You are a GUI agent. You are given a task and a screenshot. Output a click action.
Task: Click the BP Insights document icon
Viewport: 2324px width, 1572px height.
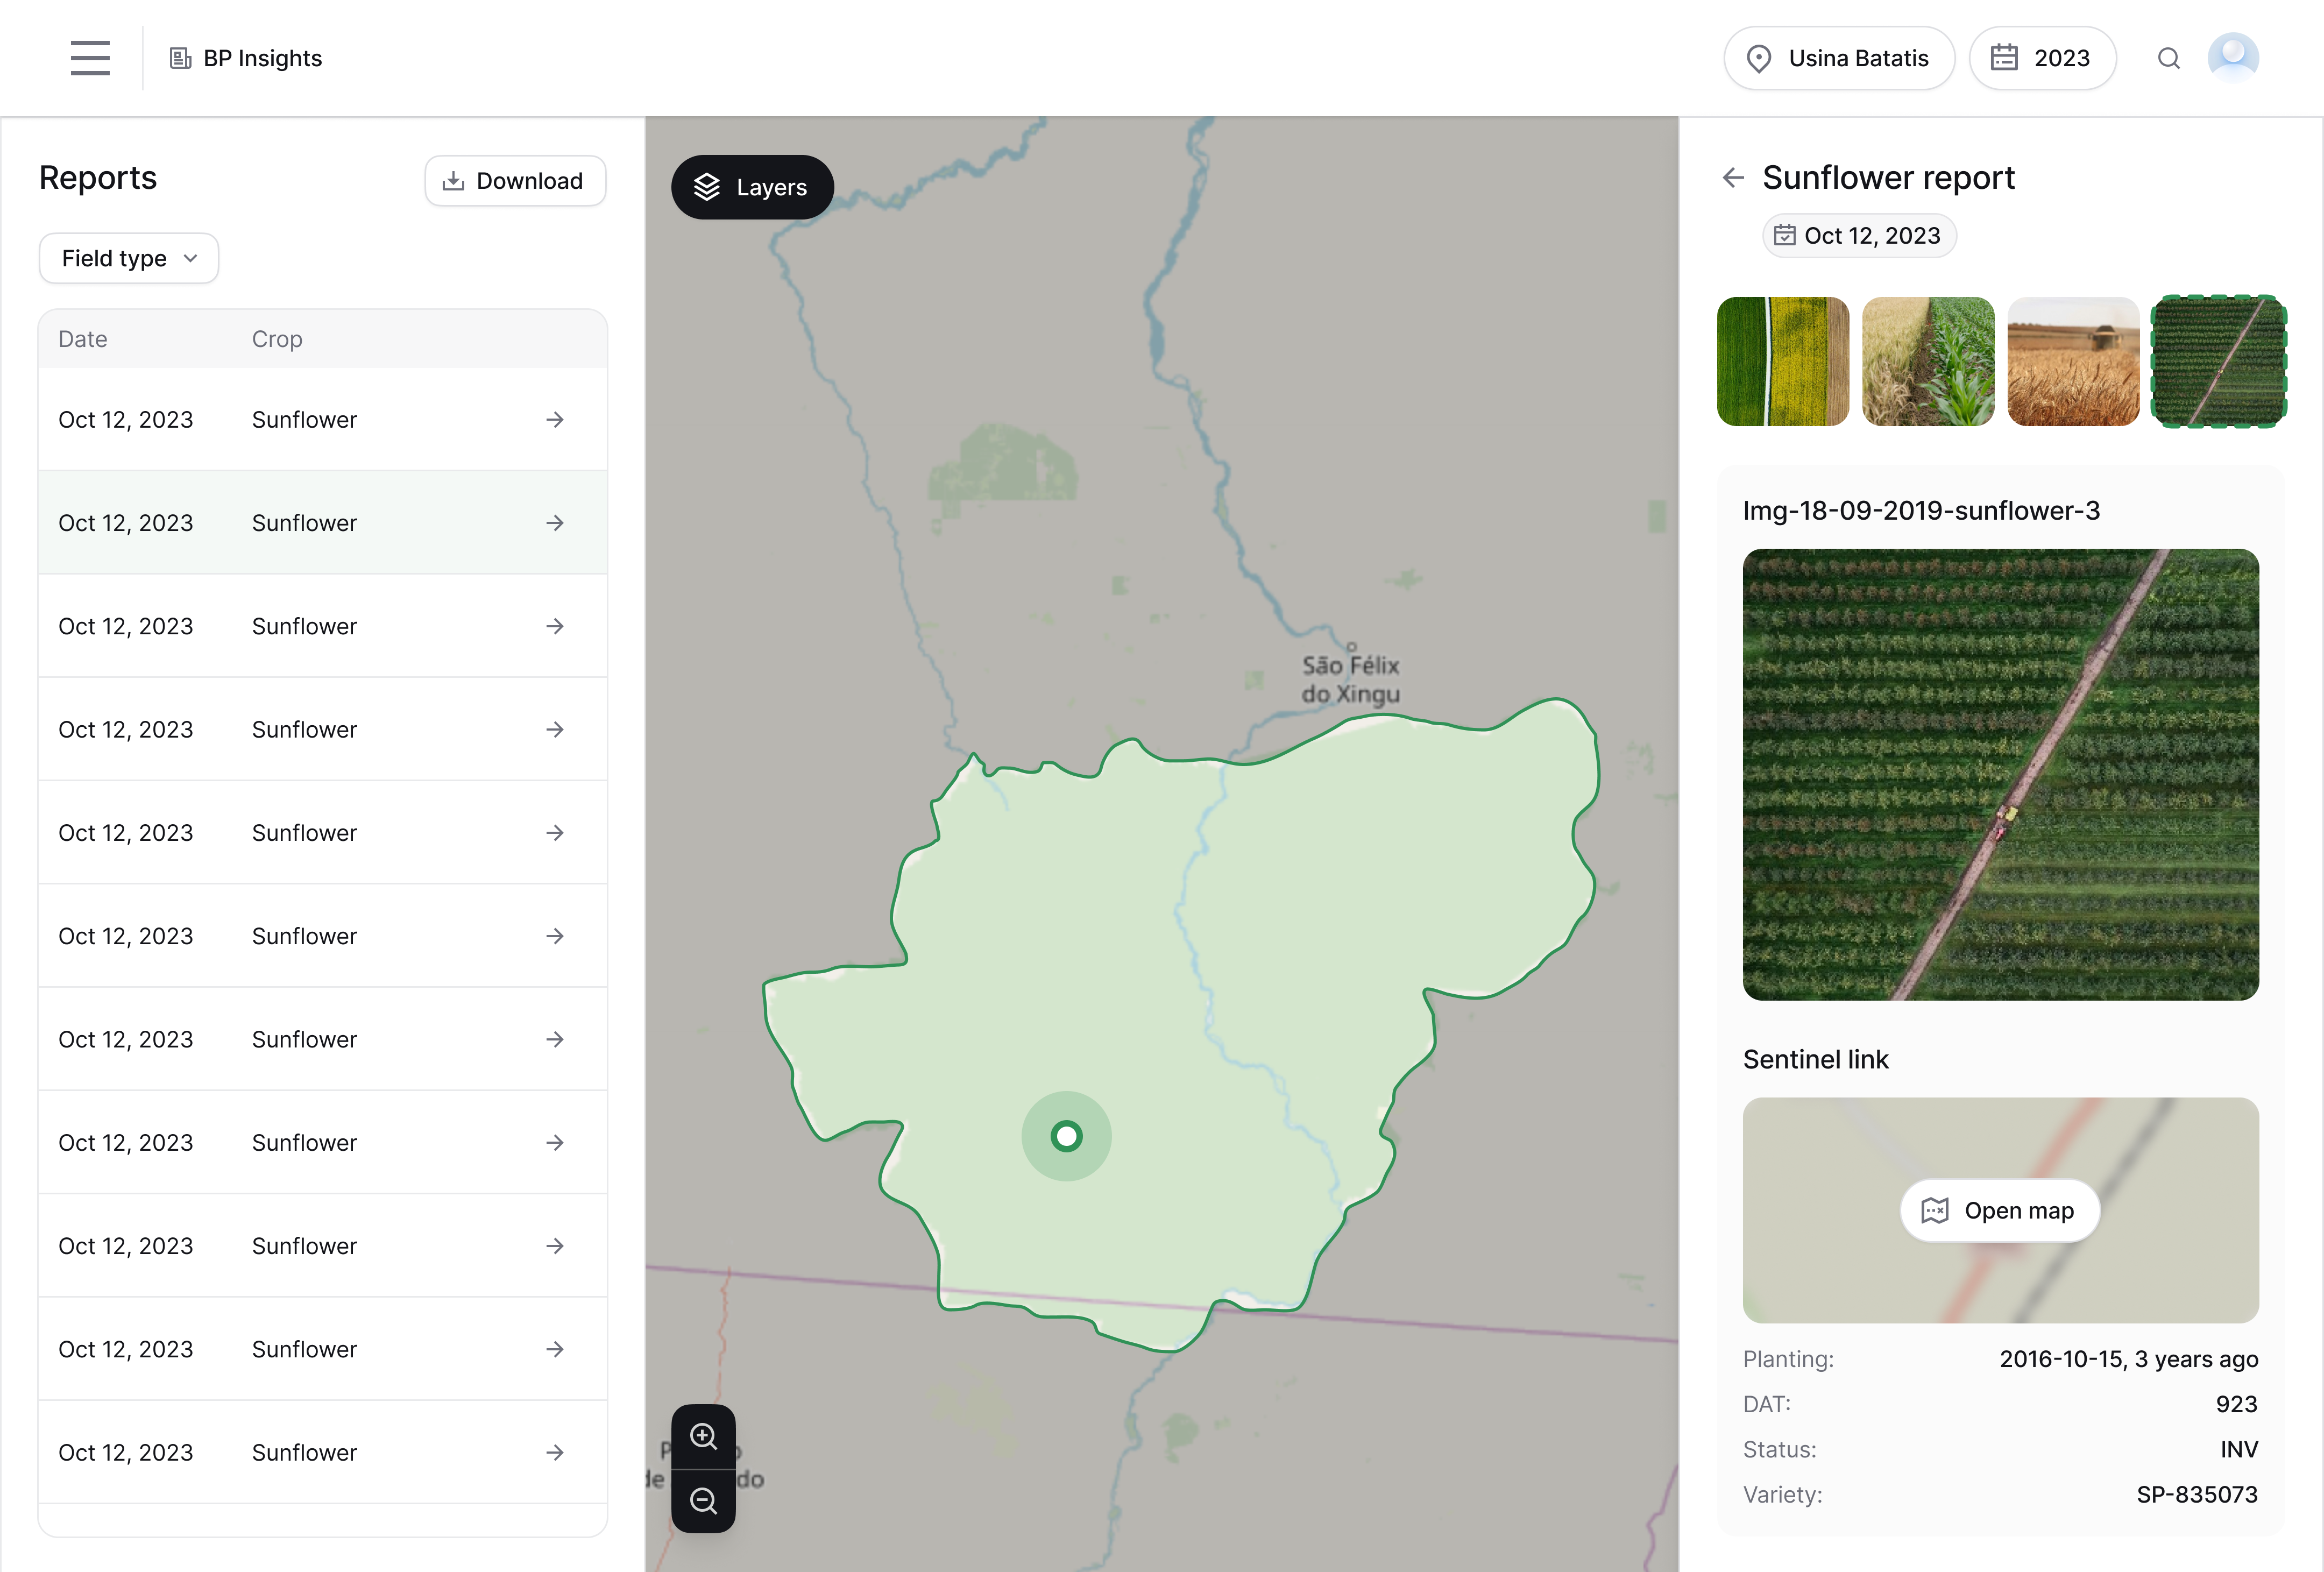(181, 58)
